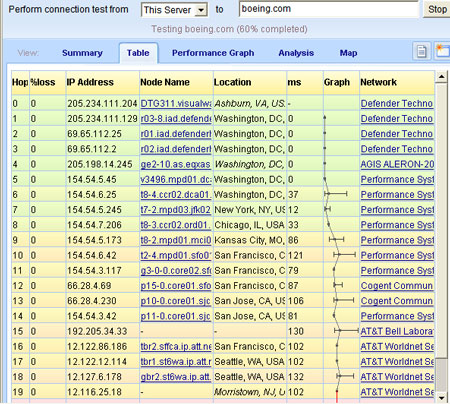Switch to the Analysis tab

point(296,53)
